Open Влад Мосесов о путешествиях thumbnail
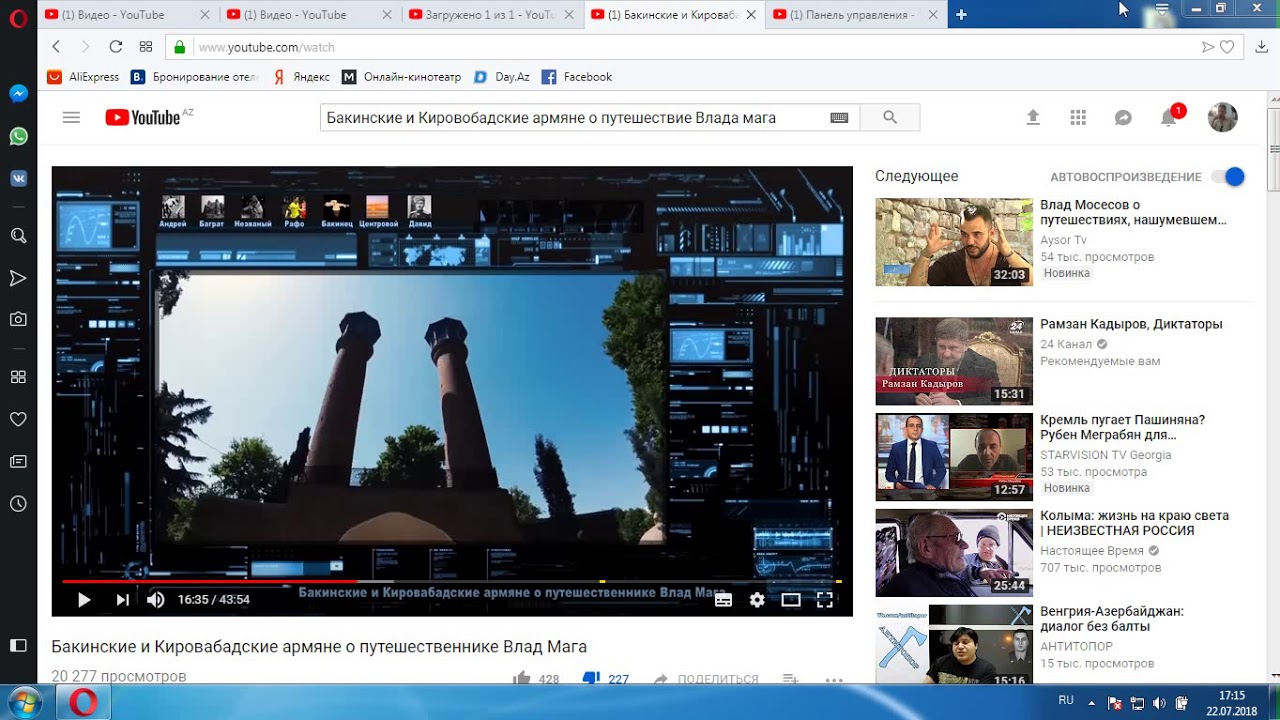The image size is (1280, 720). click(954, 242)
